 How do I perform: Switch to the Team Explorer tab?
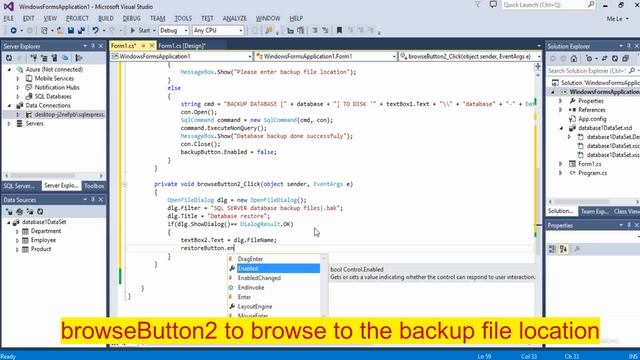pos(594,211)
